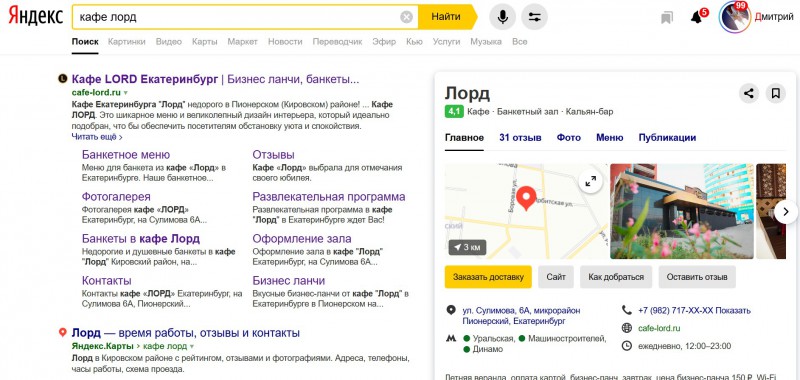Click Оставить отзыв button
This screenshot has height=380, width=800.
[697, 277]
